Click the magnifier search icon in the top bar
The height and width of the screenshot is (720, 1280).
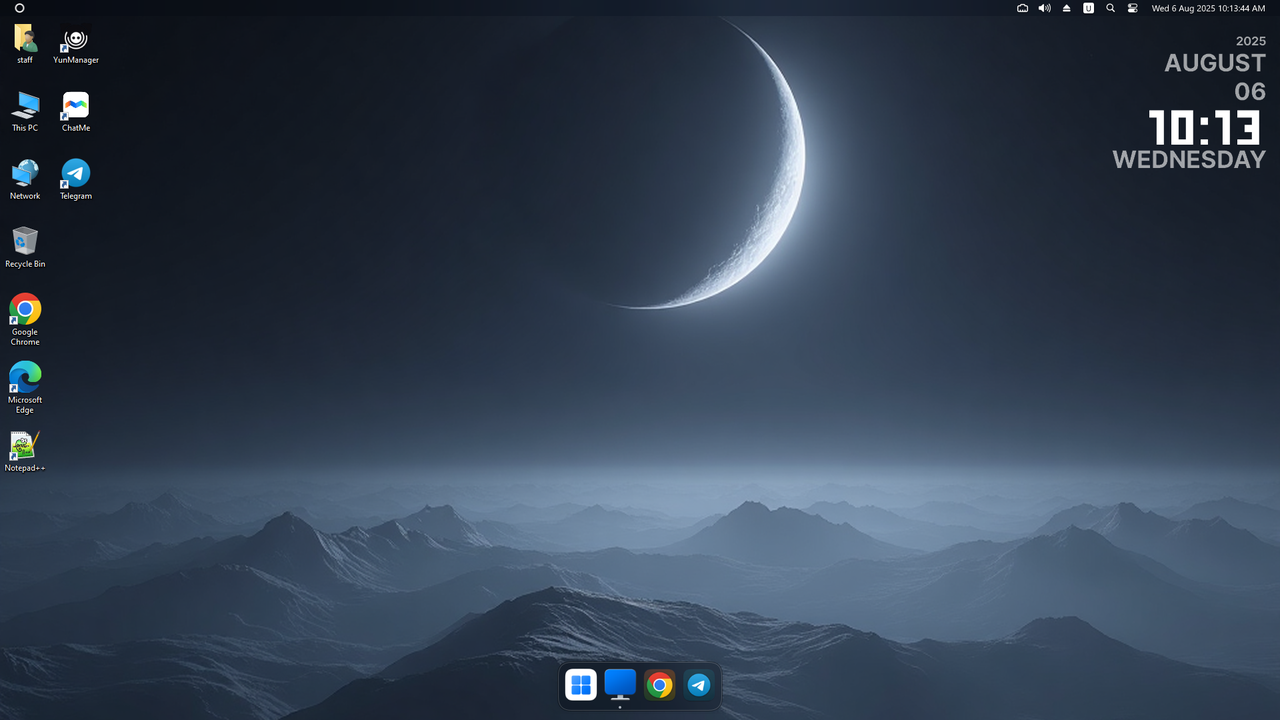tap(1110, 8)
